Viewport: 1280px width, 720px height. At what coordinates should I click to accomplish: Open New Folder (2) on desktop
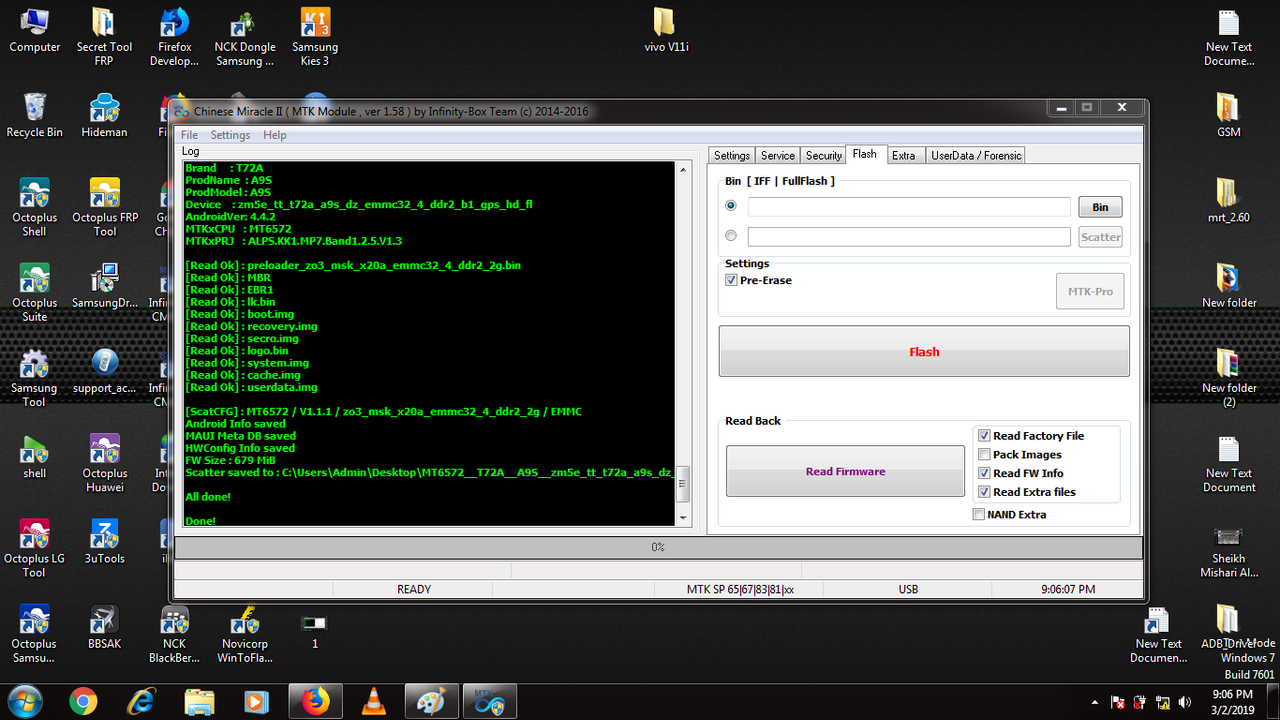tap(1229, 378)
